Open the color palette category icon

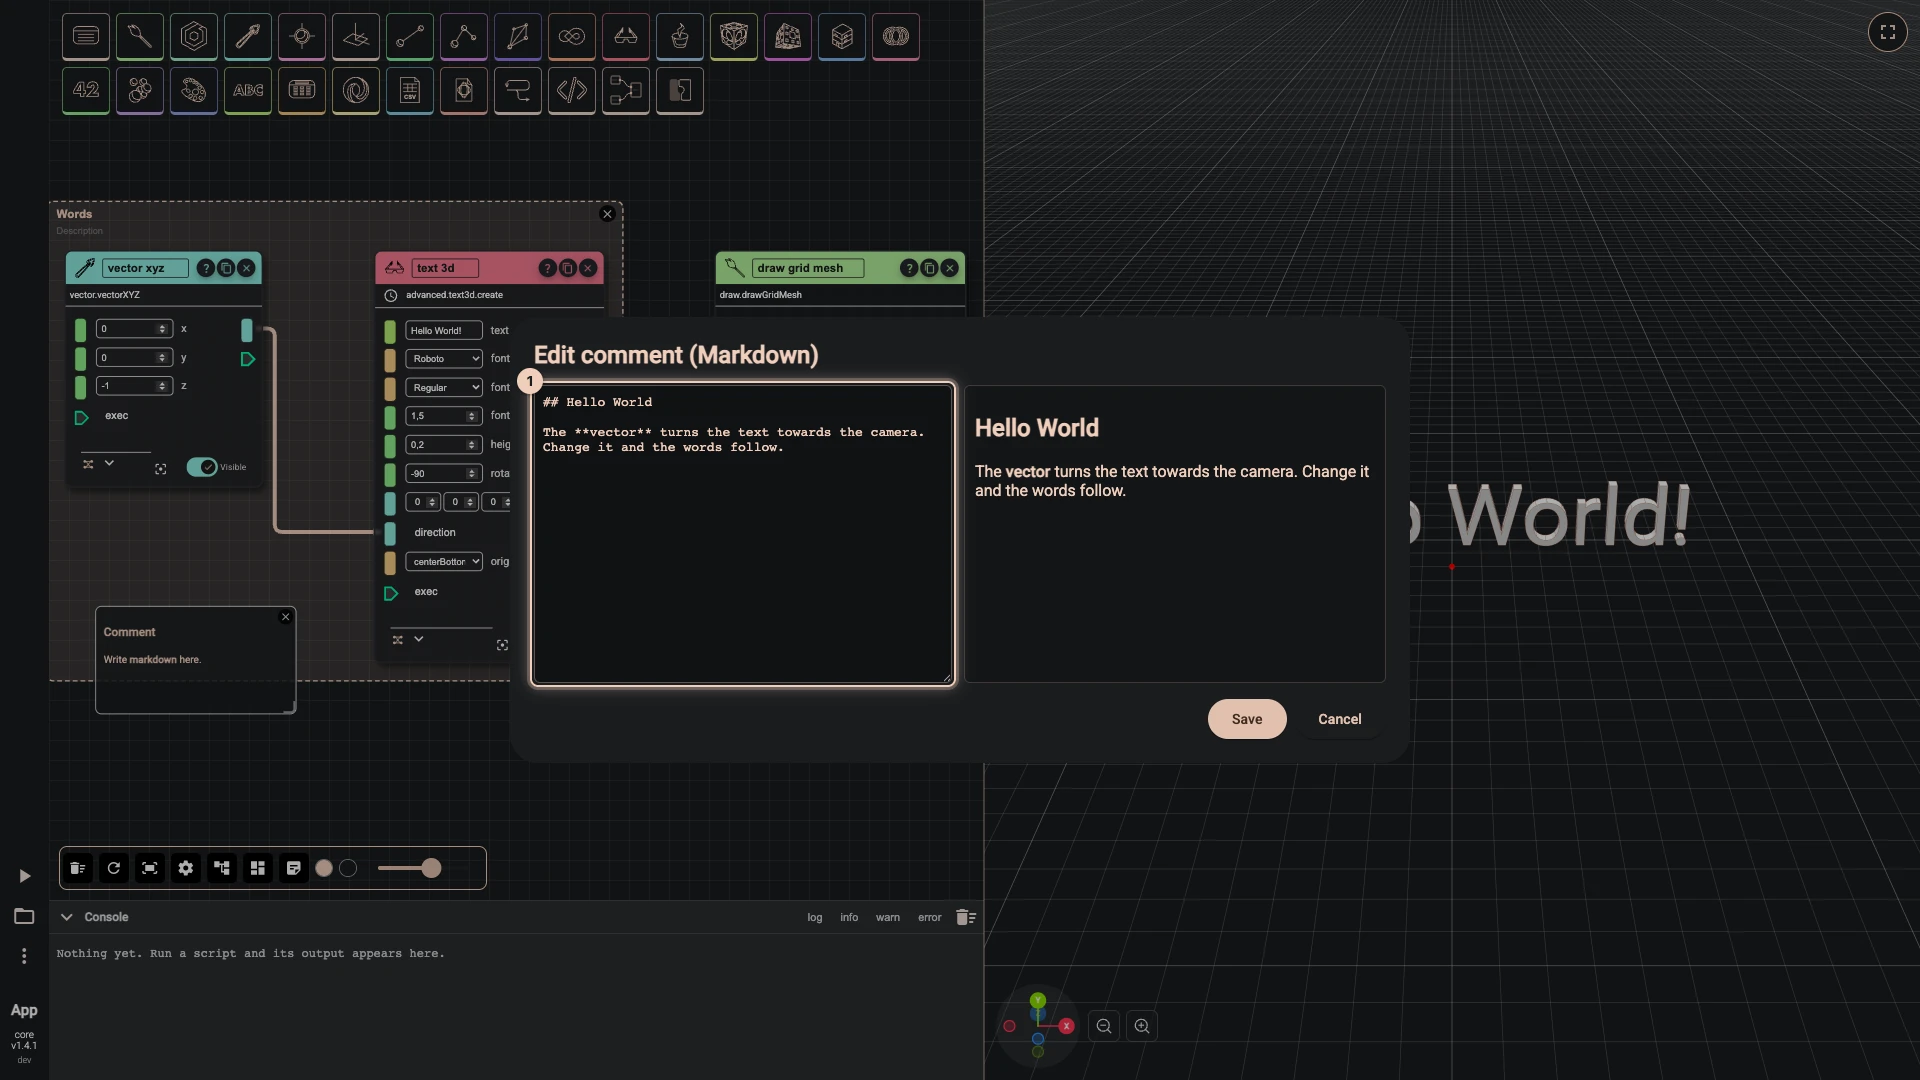(x=194, y=91)
